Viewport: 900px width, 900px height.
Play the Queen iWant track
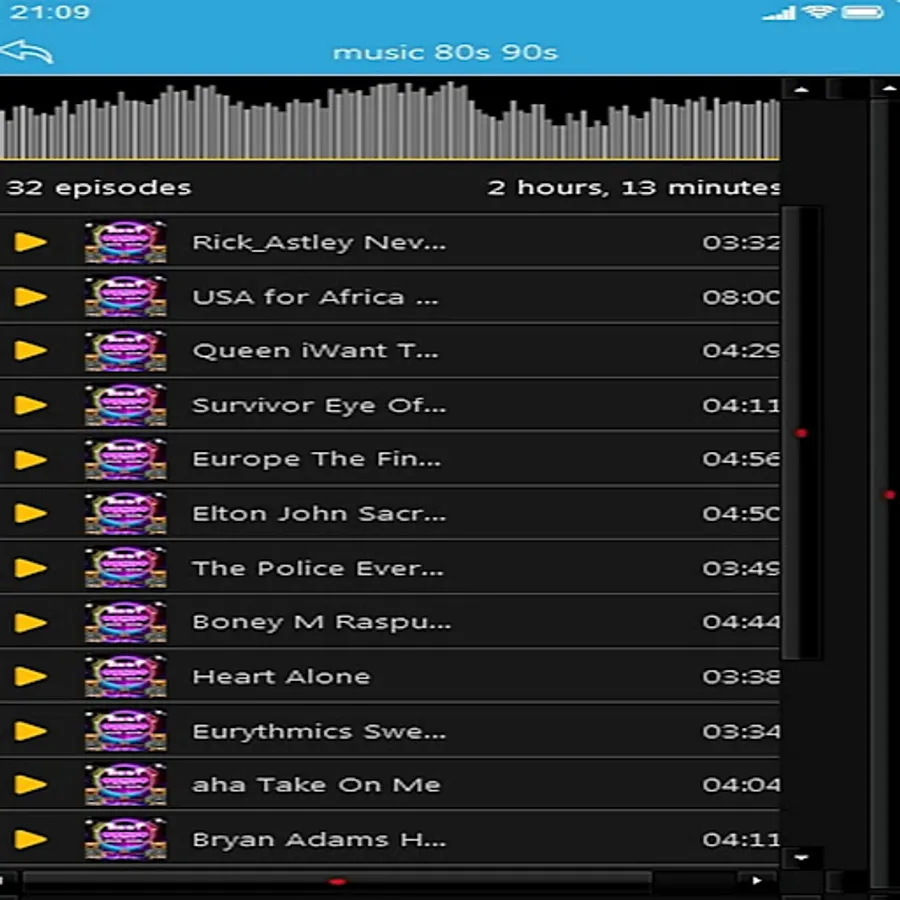tap(30, 350)
